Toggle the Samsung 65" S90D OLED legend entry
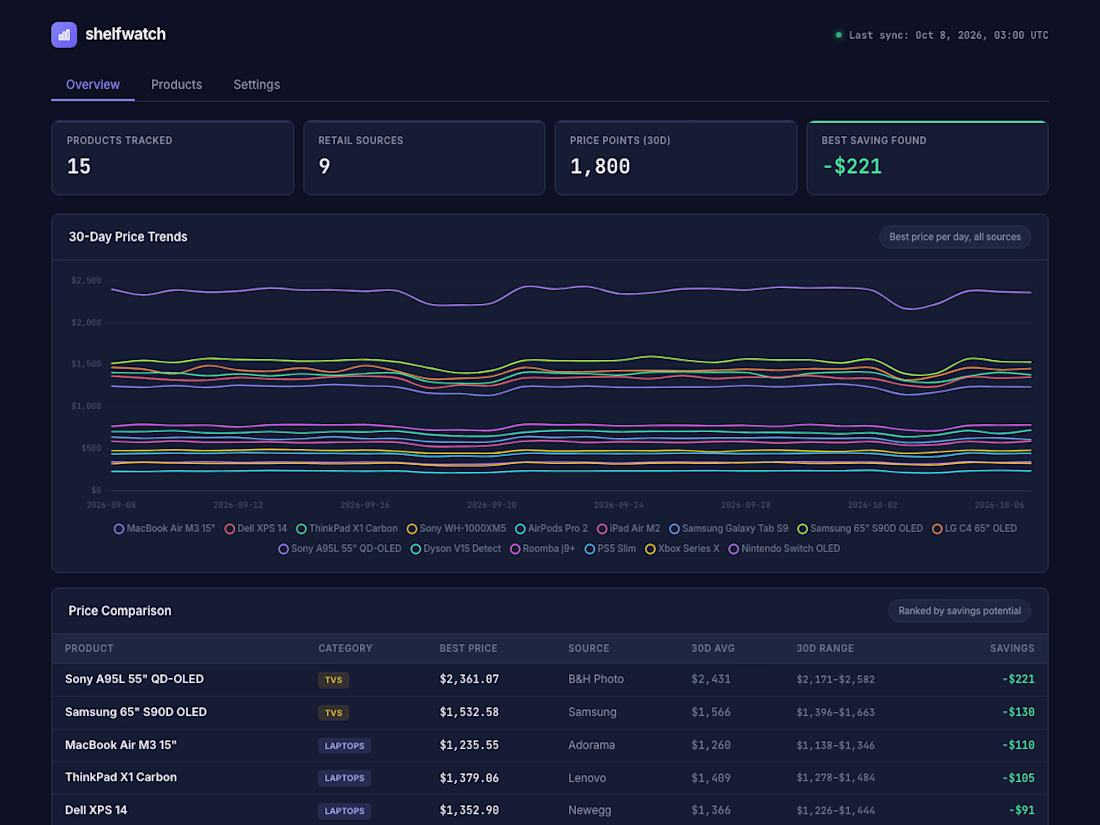 click(x=860, y=528)
